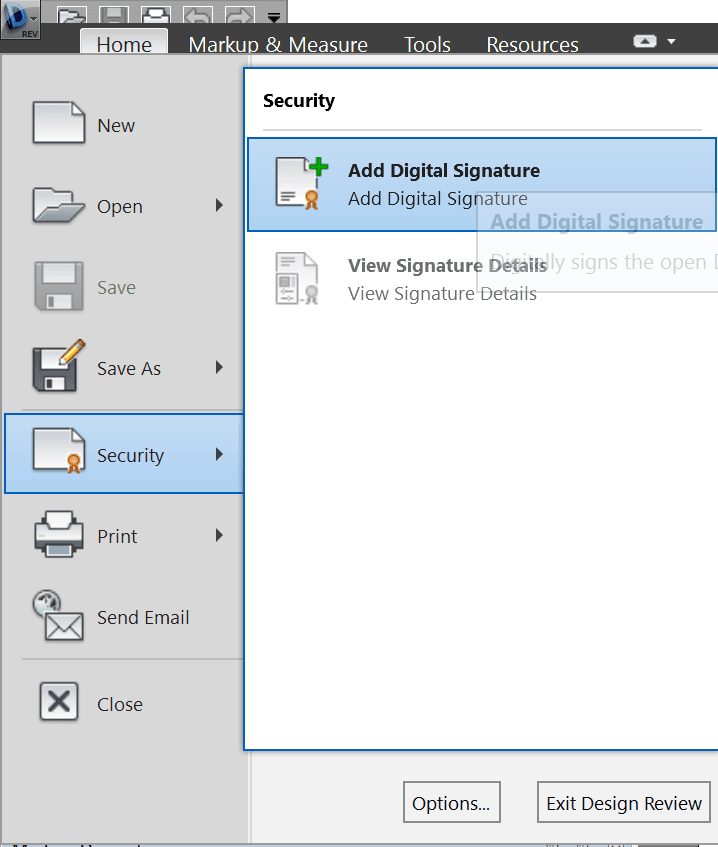
Task: Click the Print icon in quick access toolbar
Action: (x=155, y=17)
